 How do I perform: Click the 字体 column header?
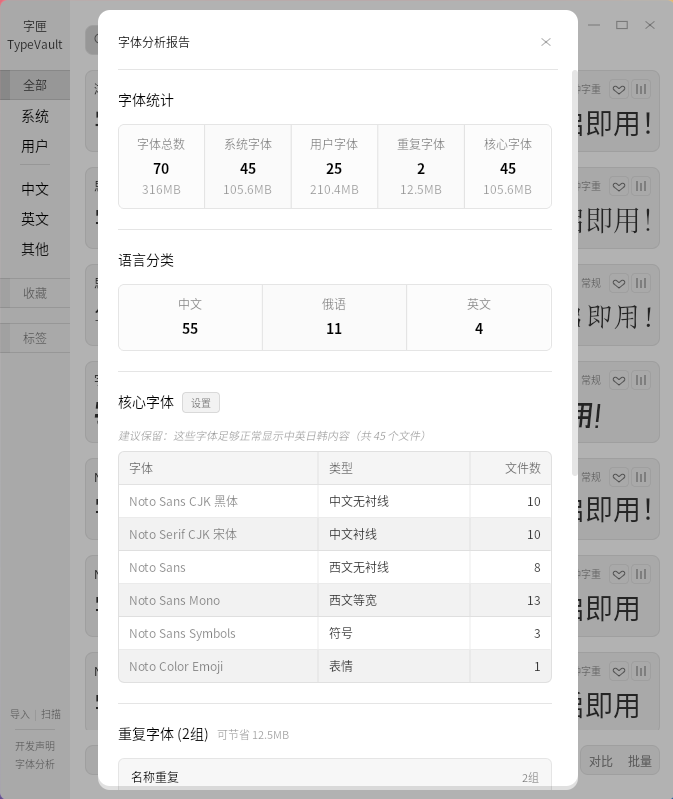218,468
